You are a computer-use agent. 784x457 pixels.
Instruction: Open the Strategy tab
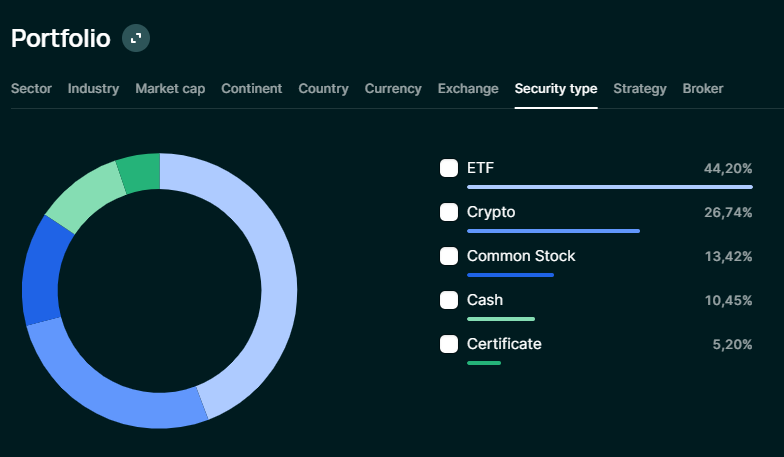639,88
